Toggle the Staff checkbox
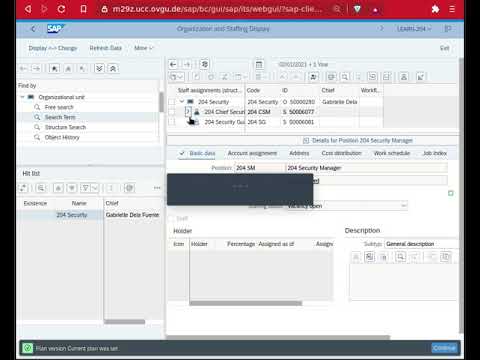The image size is (480, 360). [171, 219]
